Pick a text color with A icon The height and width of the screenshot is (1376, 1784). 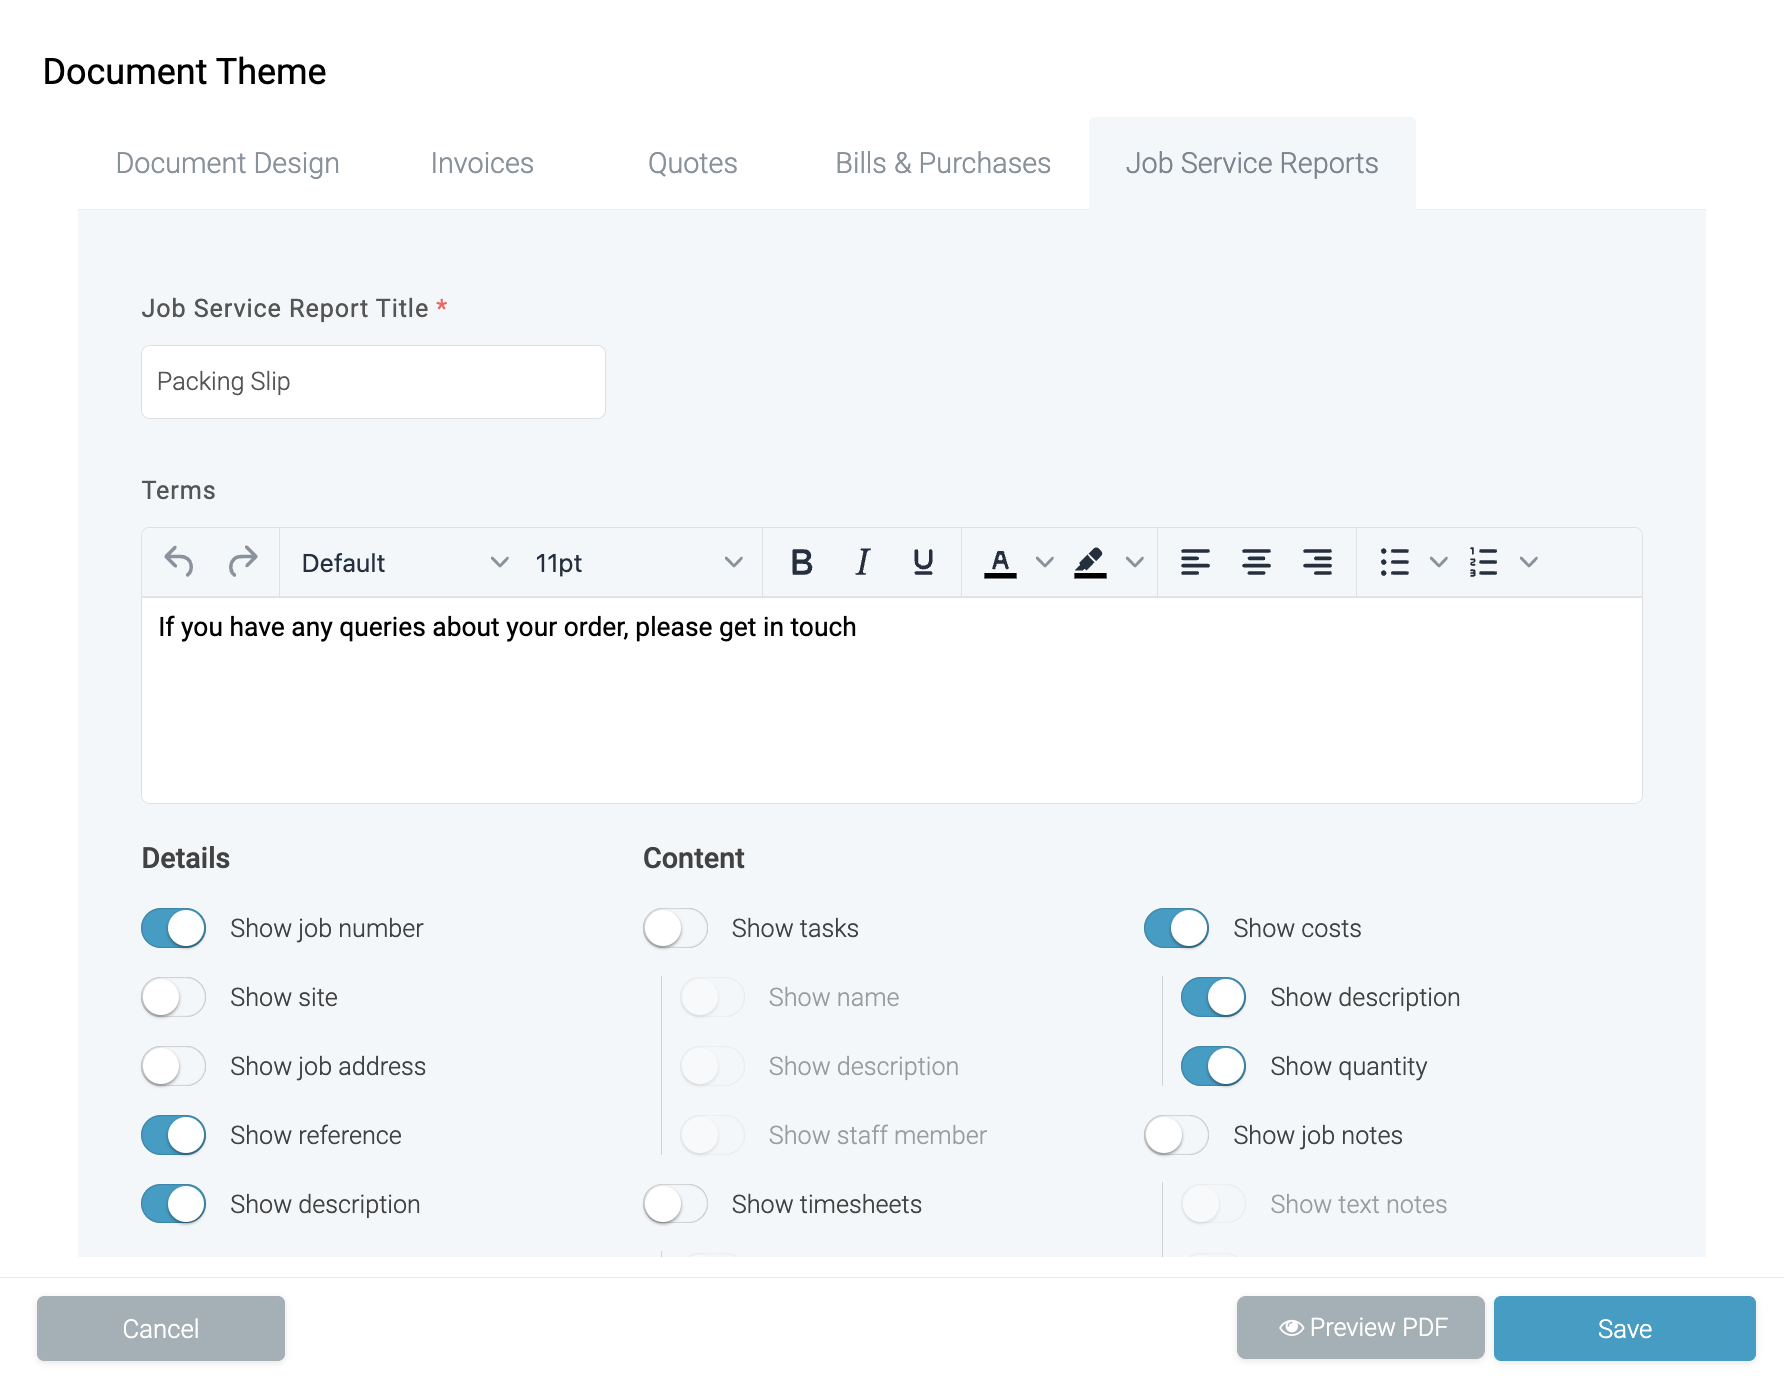coord(1000,562)
